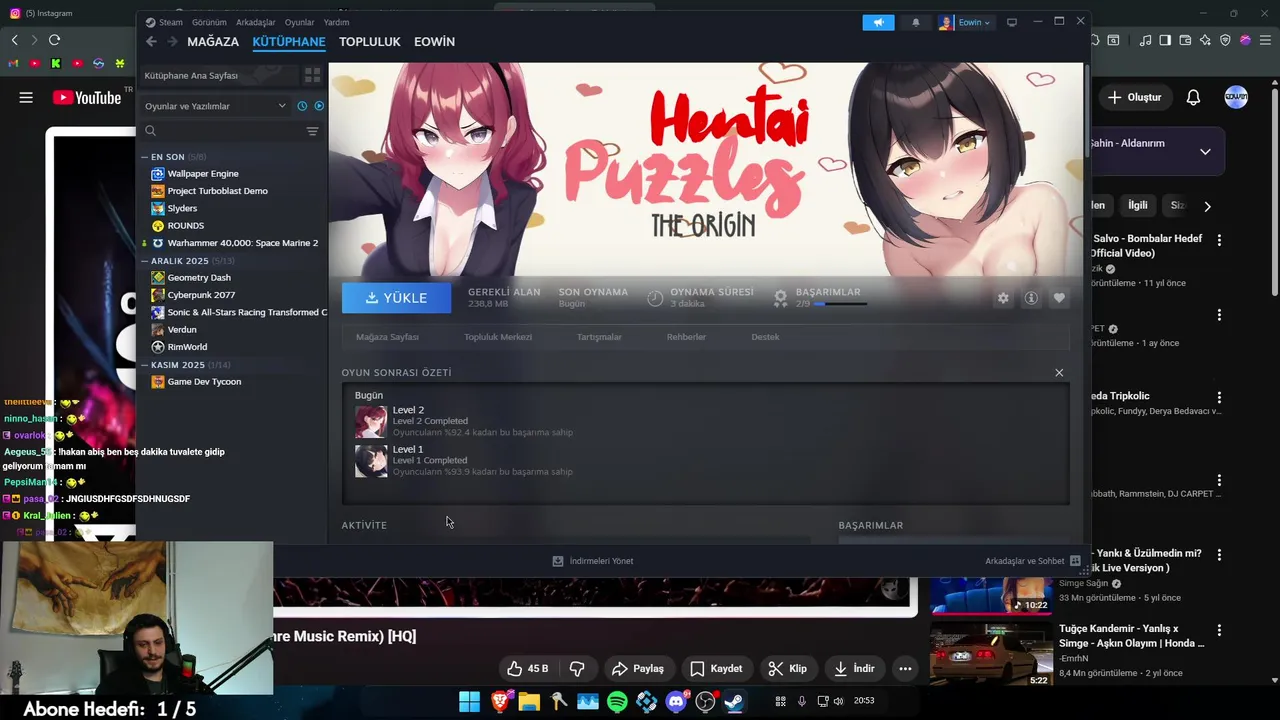Image resolution: width=1280 pixels, height=720 pixels.
Task: Open YouTube hamburger menu icon
Action: pos(26,97)
